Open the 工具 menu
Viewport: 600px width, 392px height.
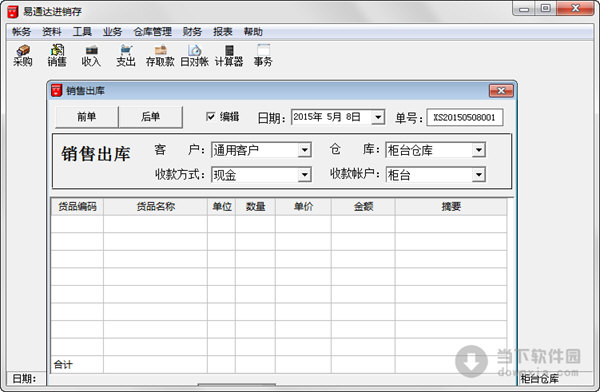click(x=82, y=32)
